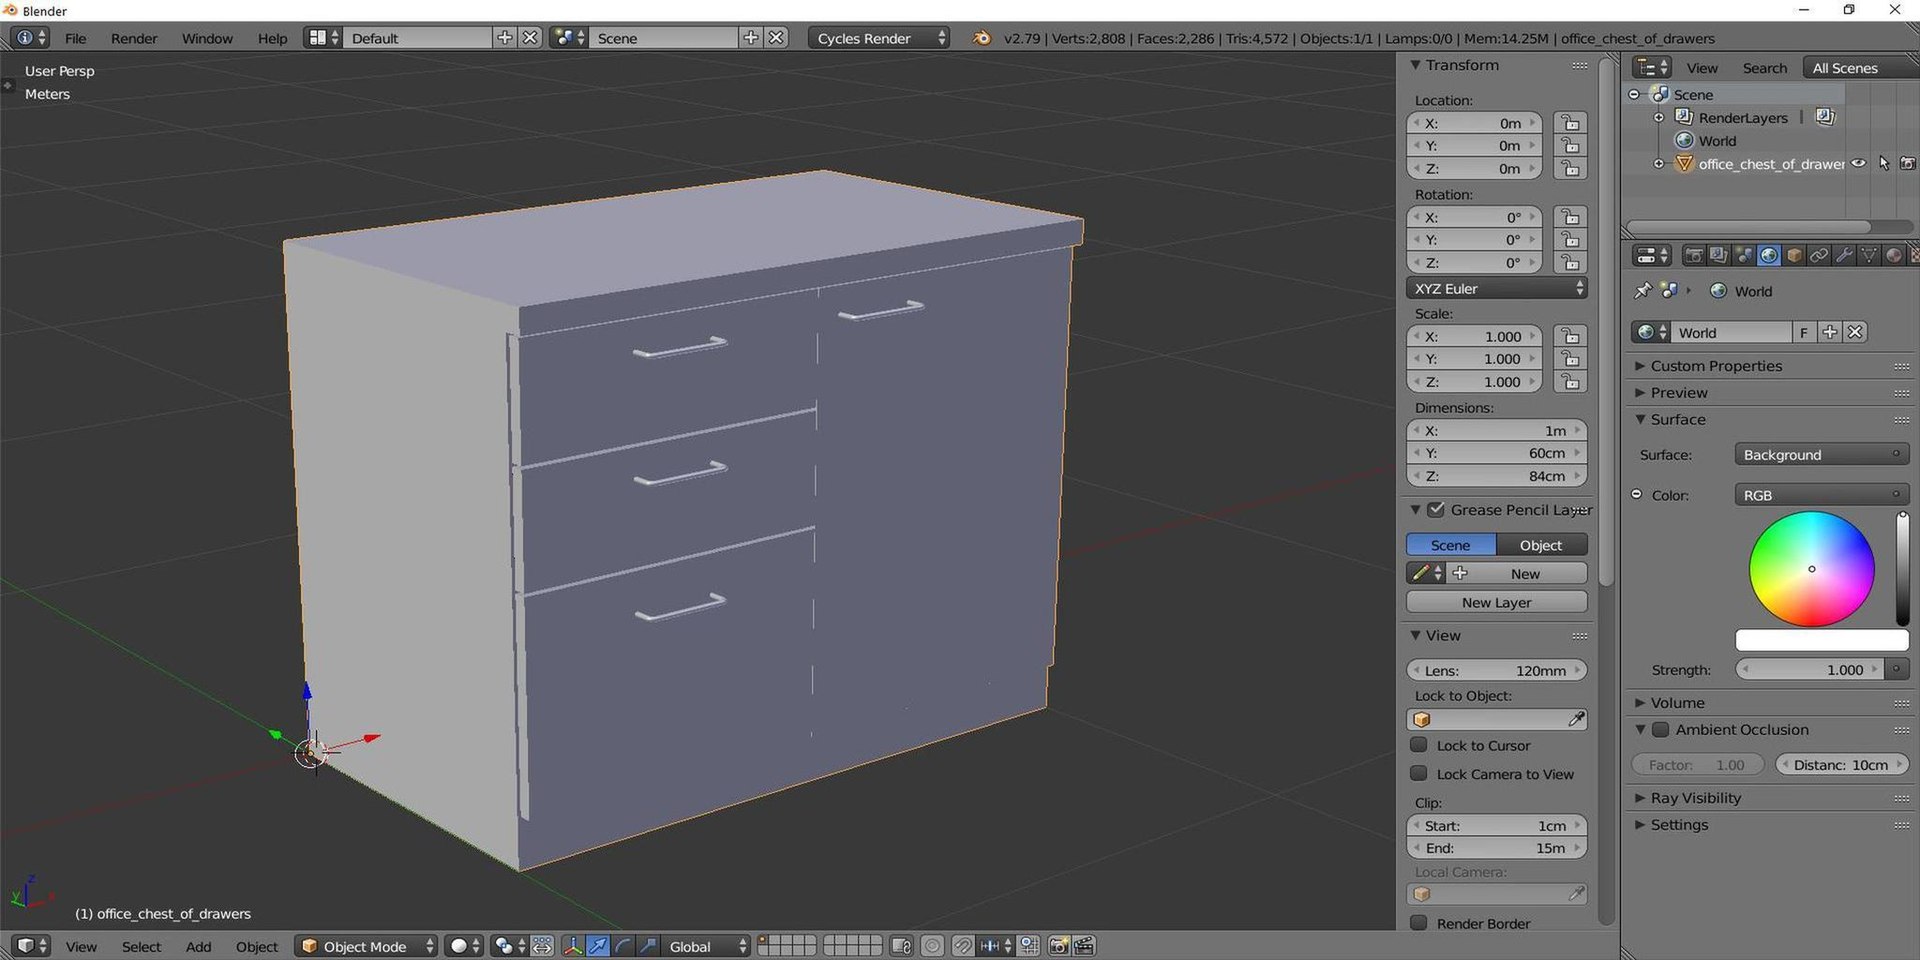Select the translate manipulator arrow
1920x960 pixels.
pyautogui.click(x=598, y=946)
